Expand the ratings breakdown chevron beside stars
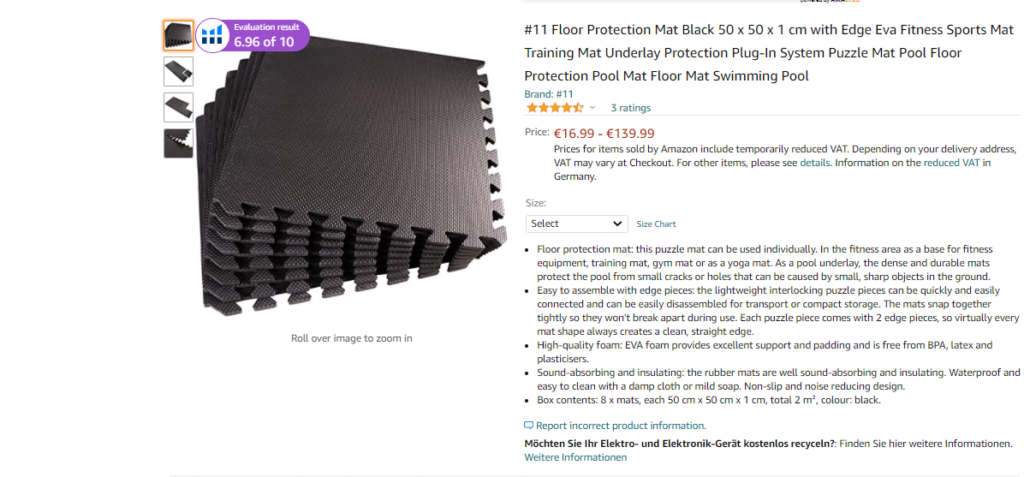Viewport: 1024px width, 477px height. point(592,108)
